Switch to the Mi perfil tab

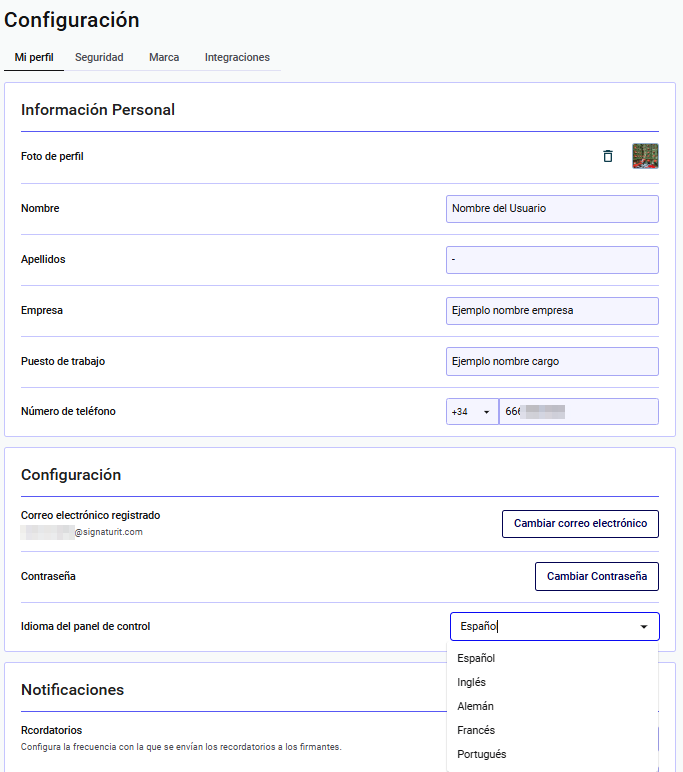34,58
